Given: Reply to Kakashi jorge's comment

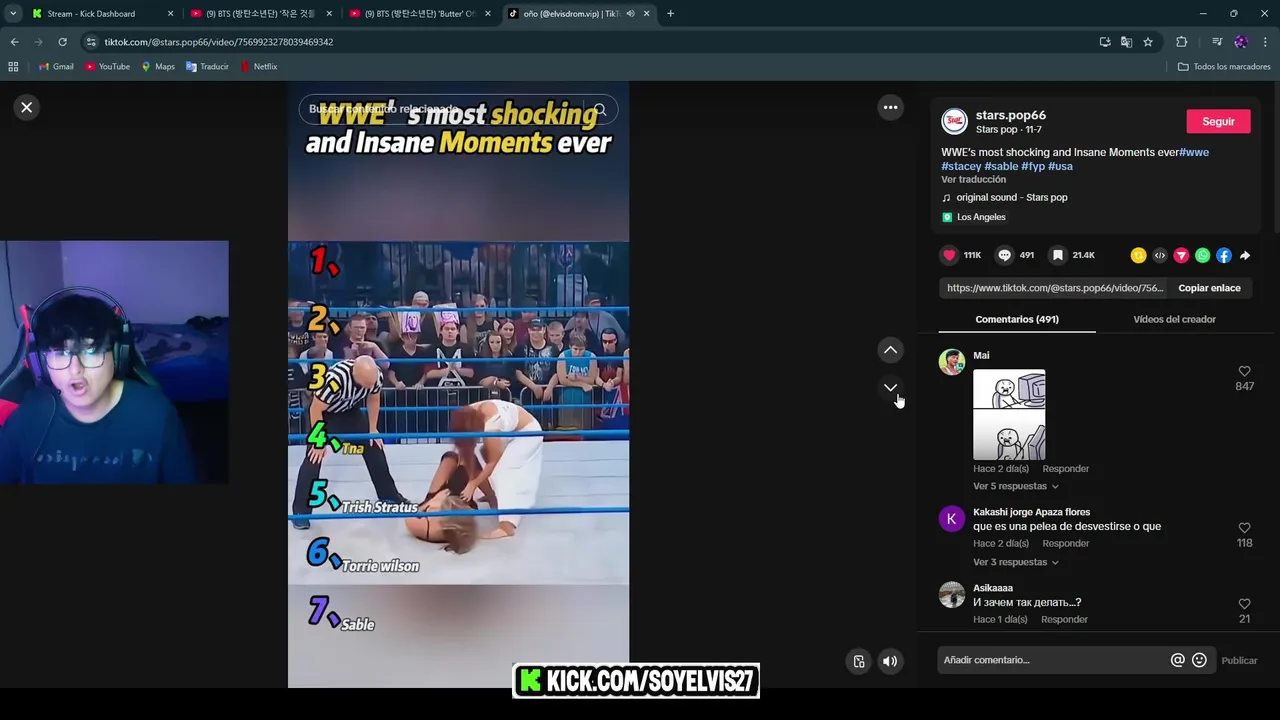Looking at the screenshot, I should (x=1065, y=543).
